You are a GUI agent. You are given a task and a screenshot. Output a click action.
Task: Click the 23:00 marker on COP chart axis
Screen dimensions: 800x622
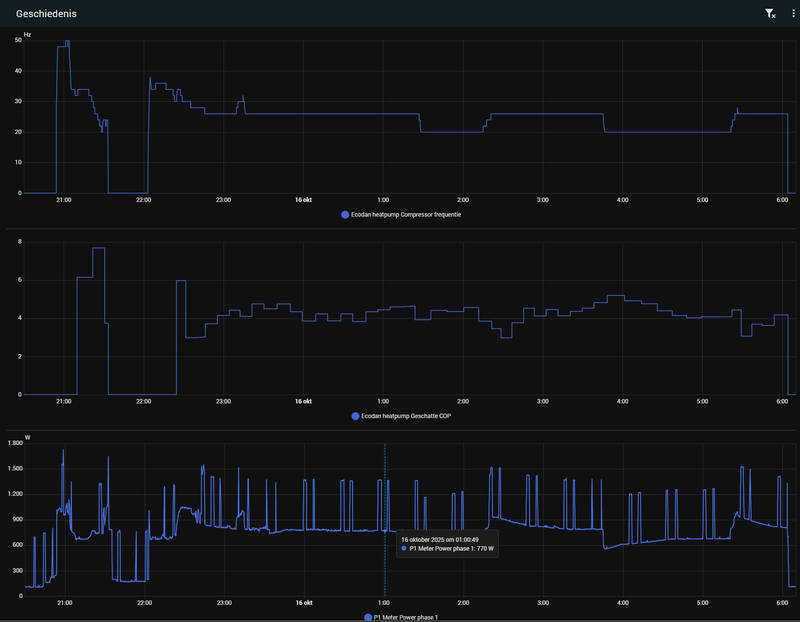[x=223, y=402]
